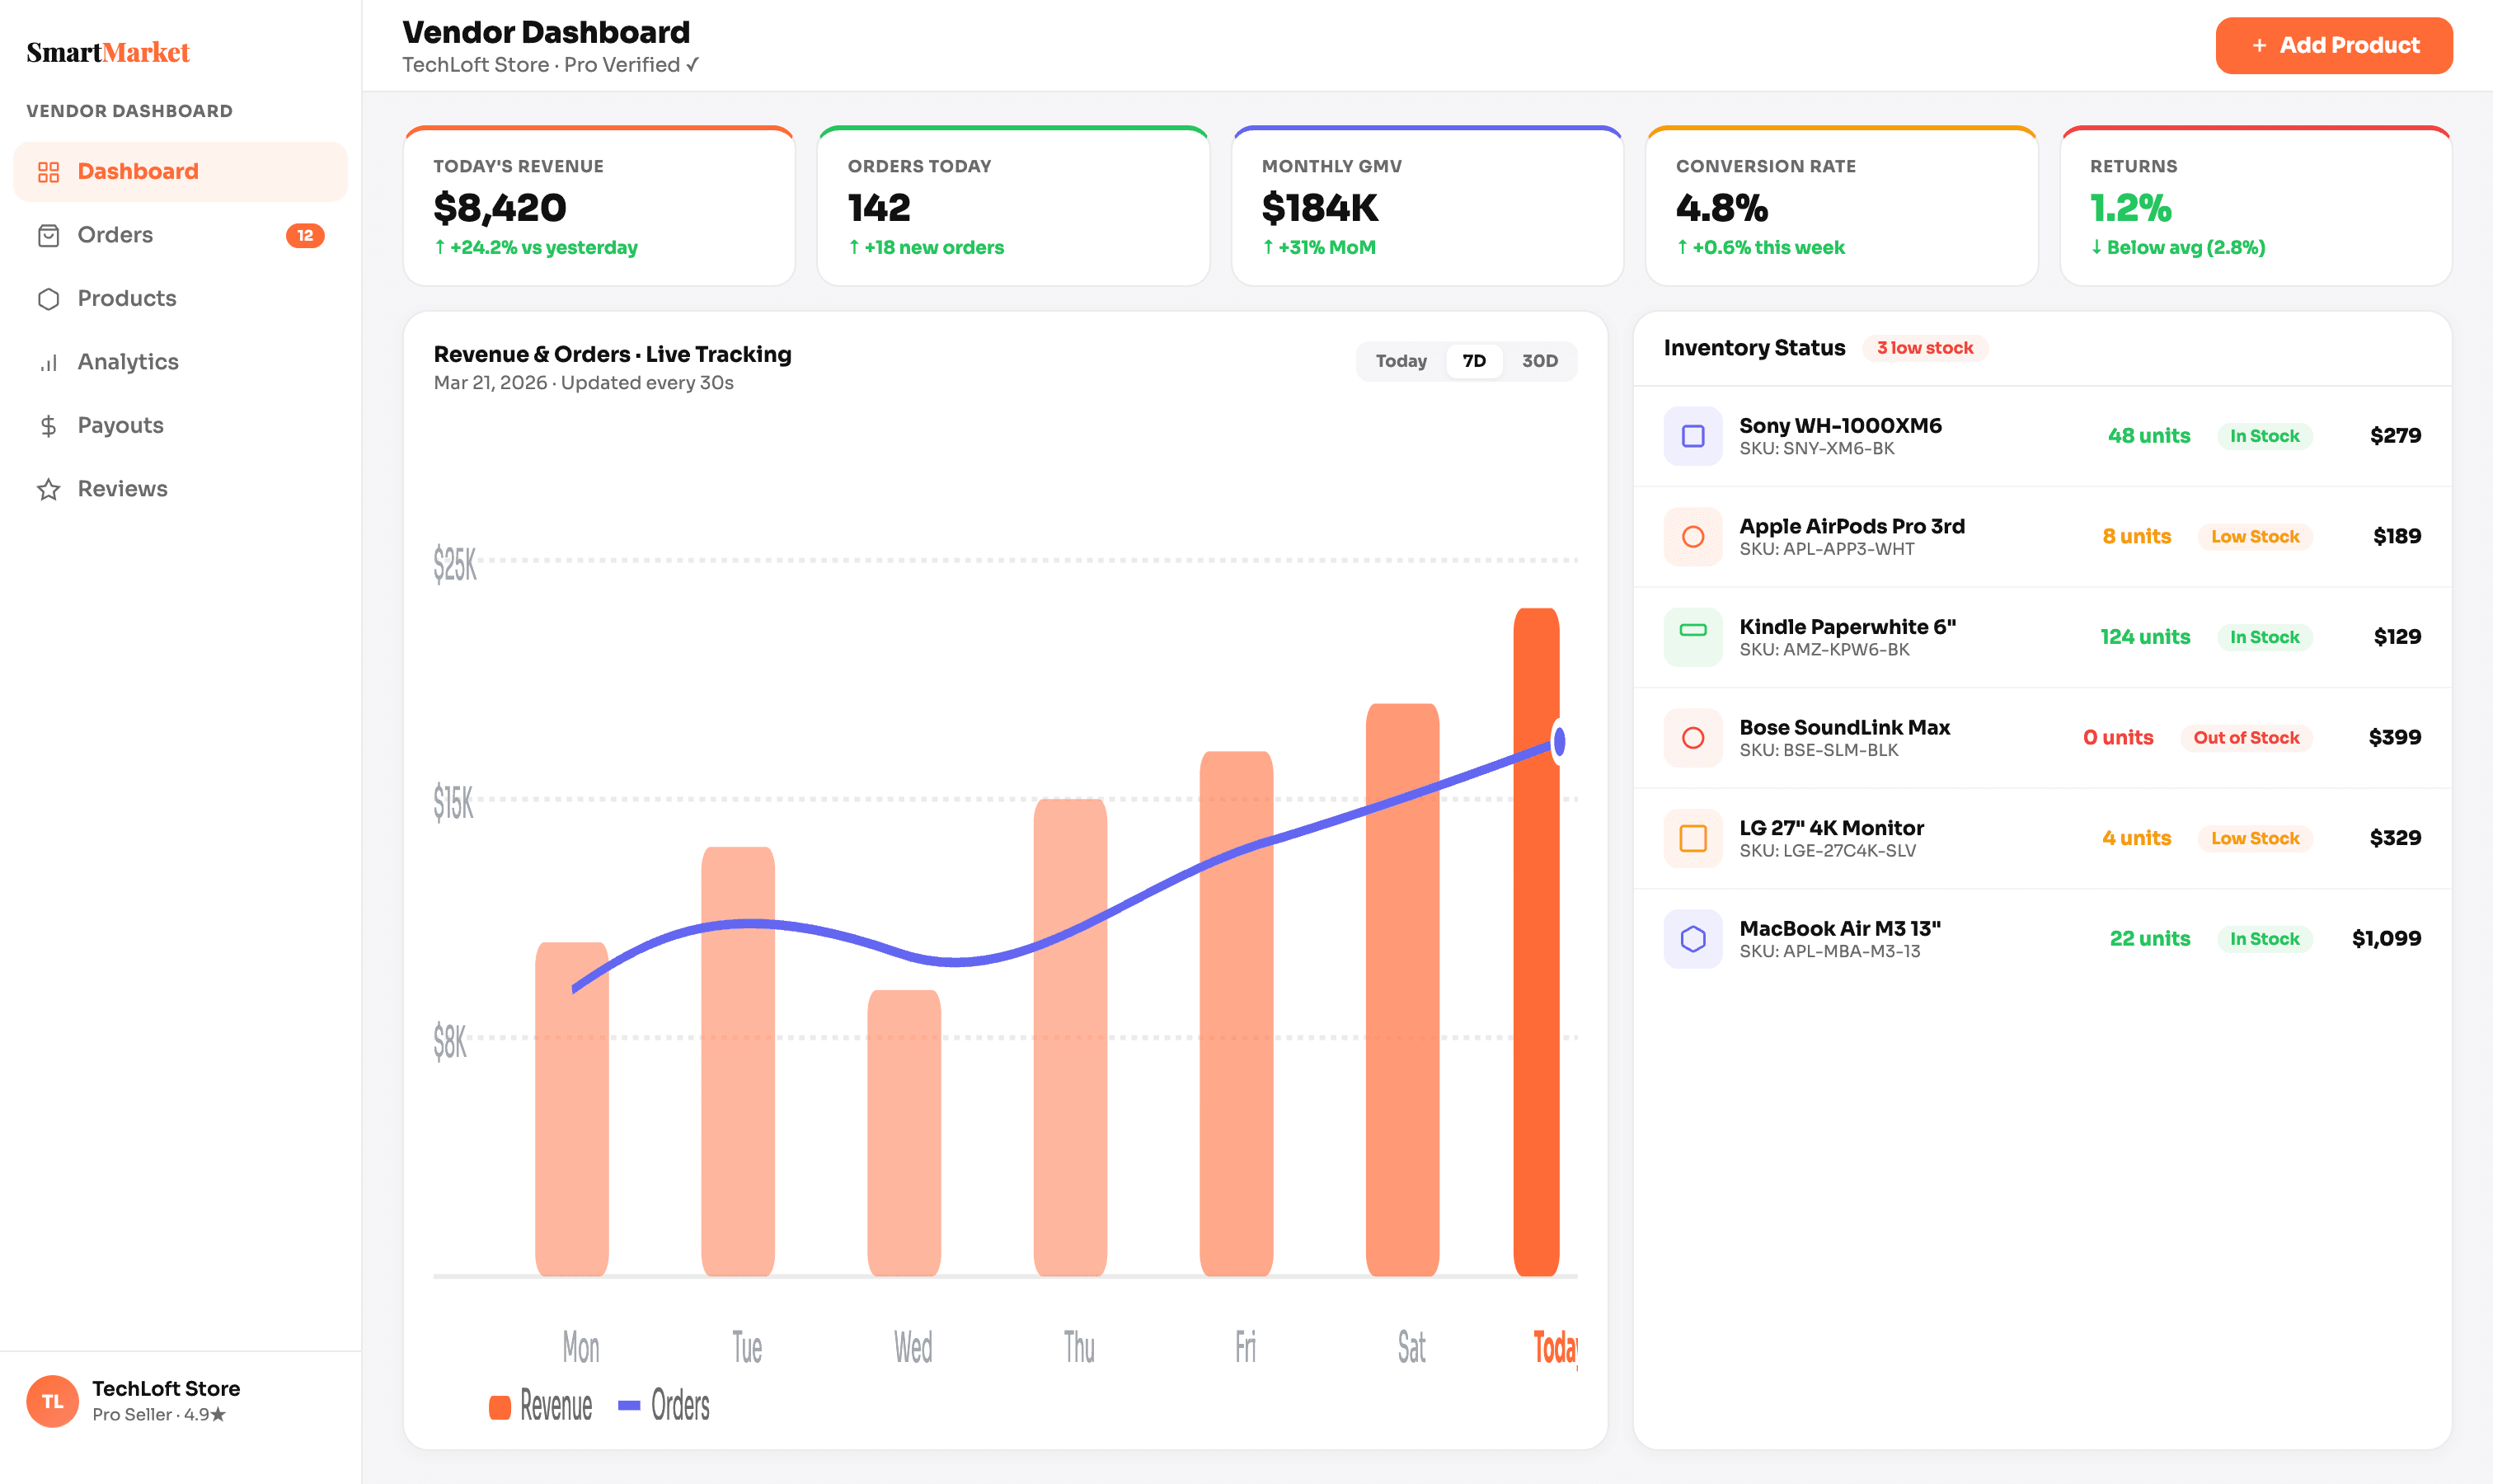Select the 30D time range
The height and width of the screenshot is (1484, 2493).
pos(1539,361)
